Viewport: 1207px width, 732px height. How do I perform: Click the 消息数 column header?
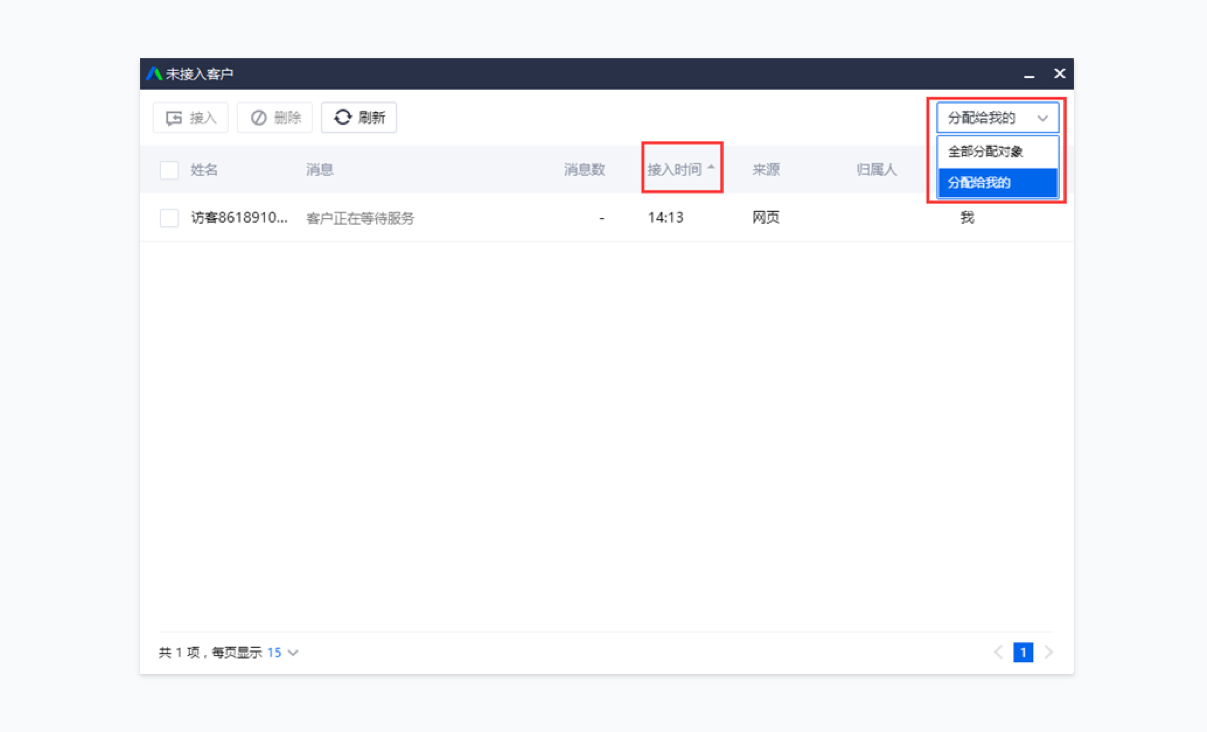pos(584,170)
